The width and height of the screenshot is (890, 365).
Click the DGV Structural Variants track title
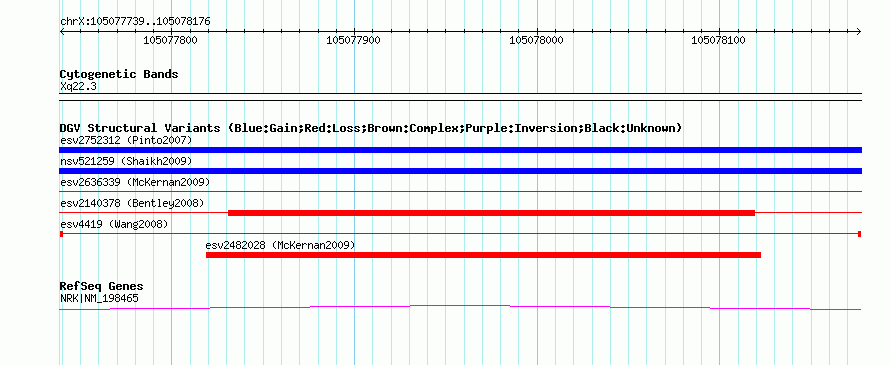pyautogui.click(x=371, y=128)
